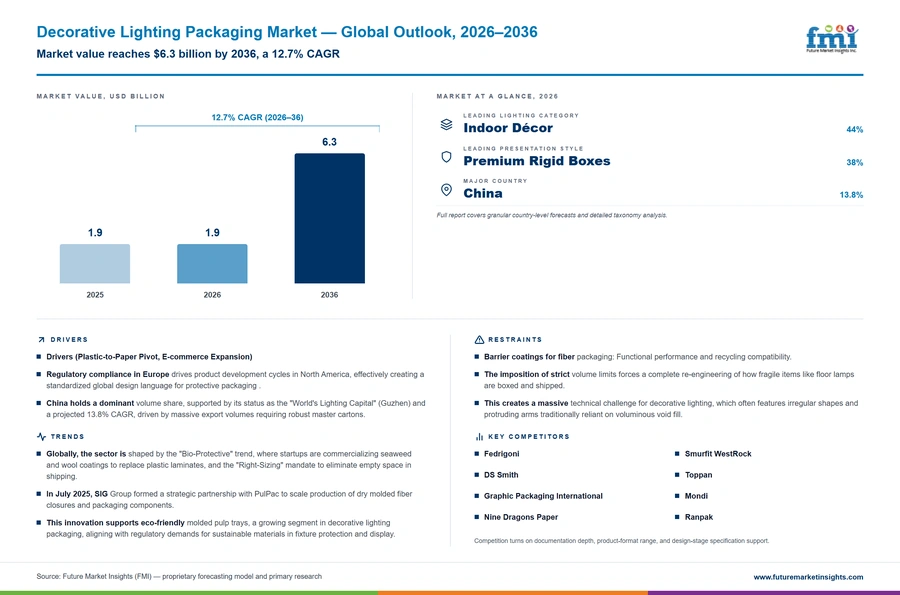Click the TRENDS section heading
Screen dimensions: 900x595
67,437
